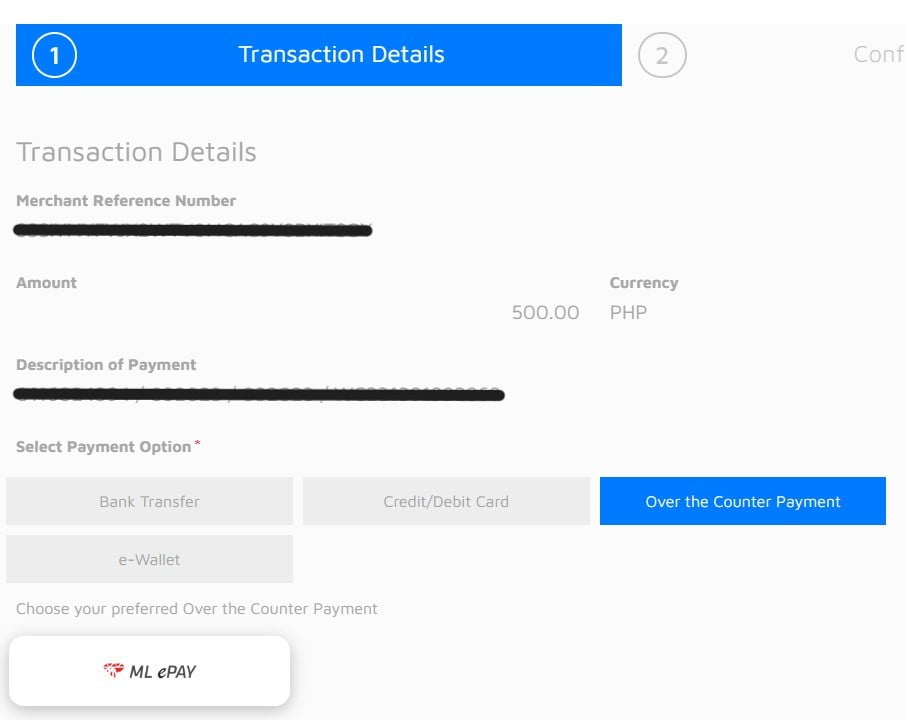Select the e-Wallet payment option
This screenshot has height=720, width=906.
tap(150, 559)
